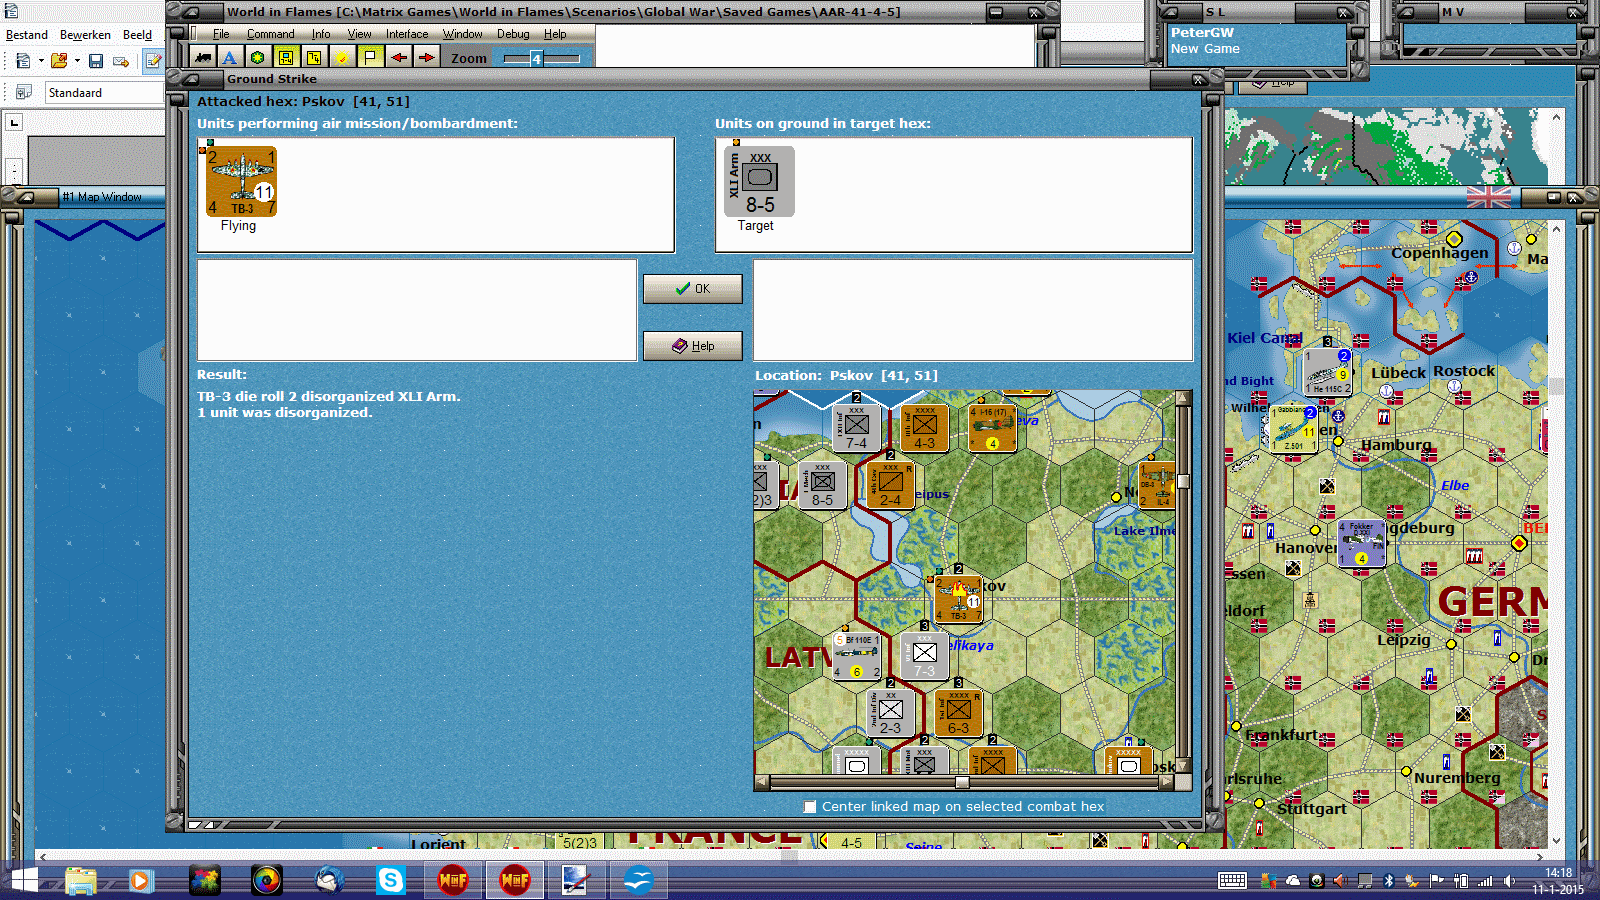The height and width of the screenshot is (900, 1600).
Task: Open the Bewerken menu
Action: click(x=85, y=35)
